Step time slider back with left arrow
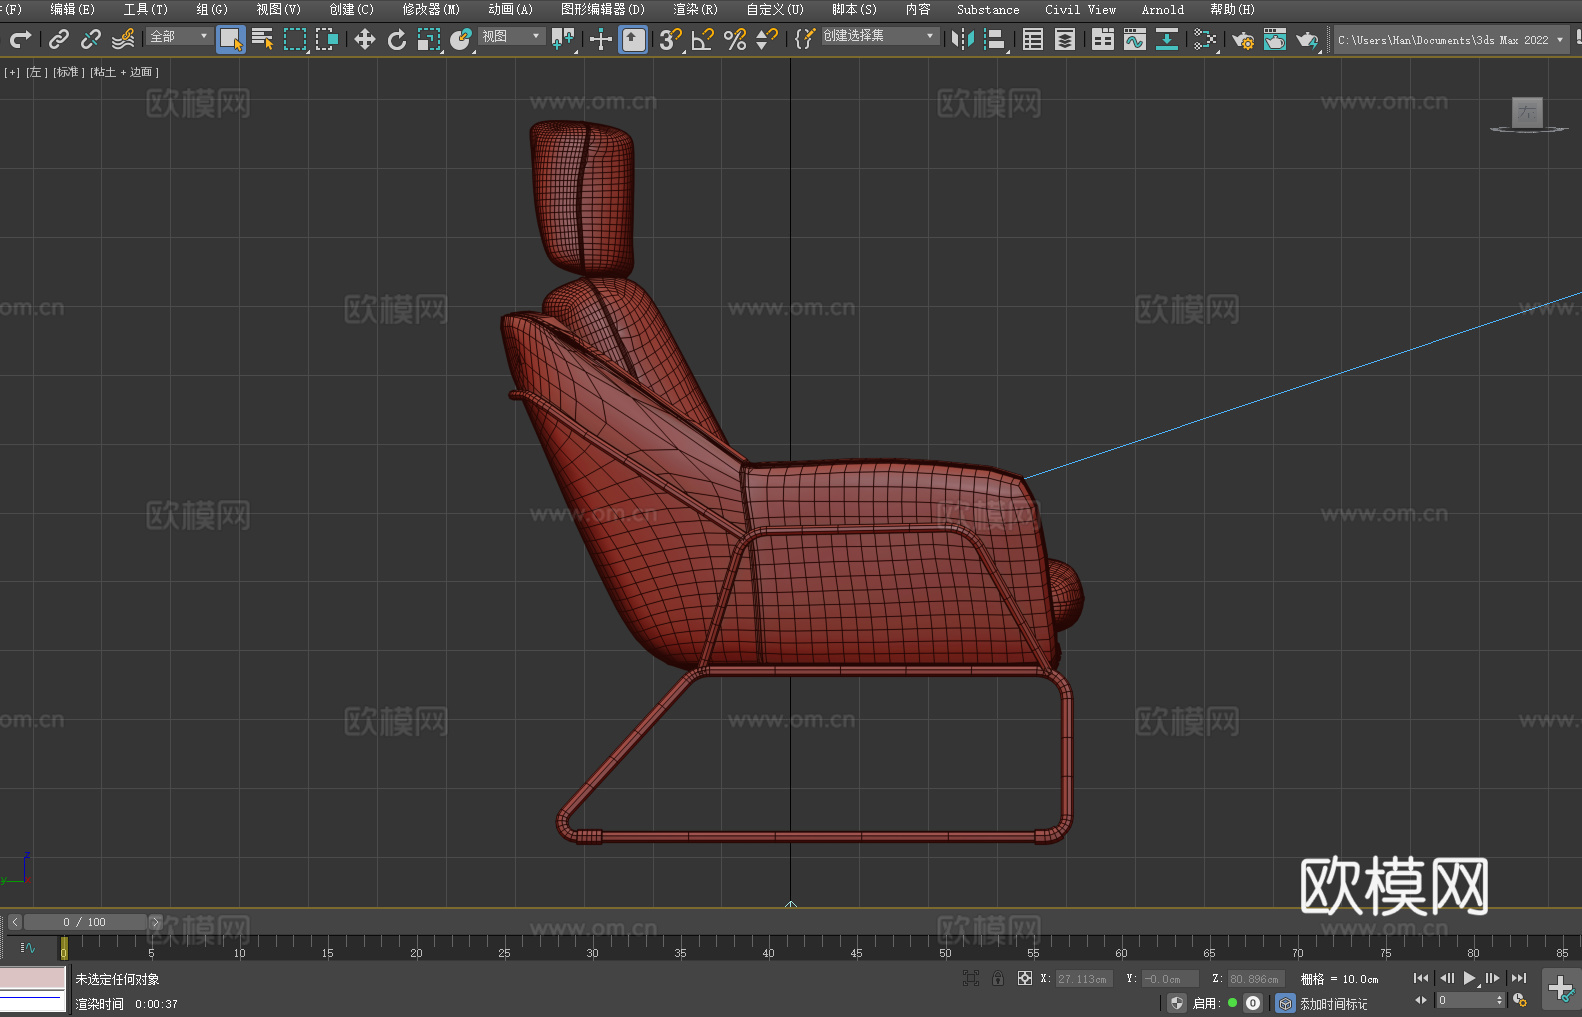The height and width of the screenshot is (1017, 1582). pyautogui.click(x=14, y=922)
